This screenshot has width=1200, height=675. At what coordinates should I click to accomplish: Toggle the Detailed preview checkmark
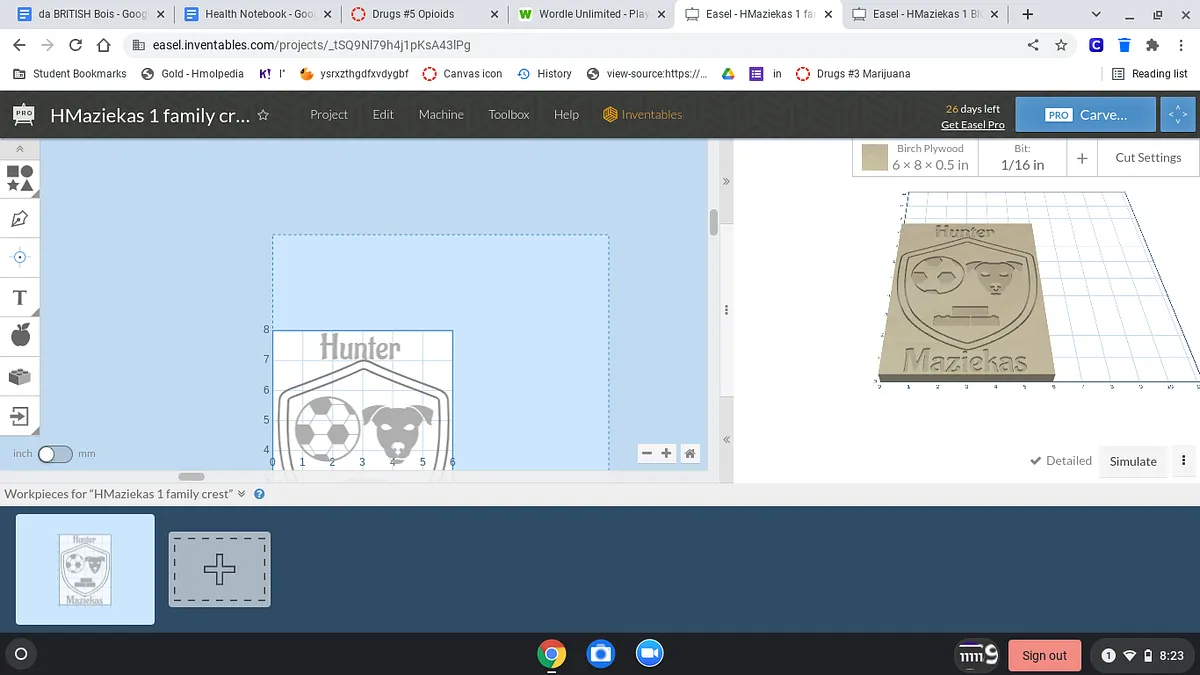[1060, 461]
